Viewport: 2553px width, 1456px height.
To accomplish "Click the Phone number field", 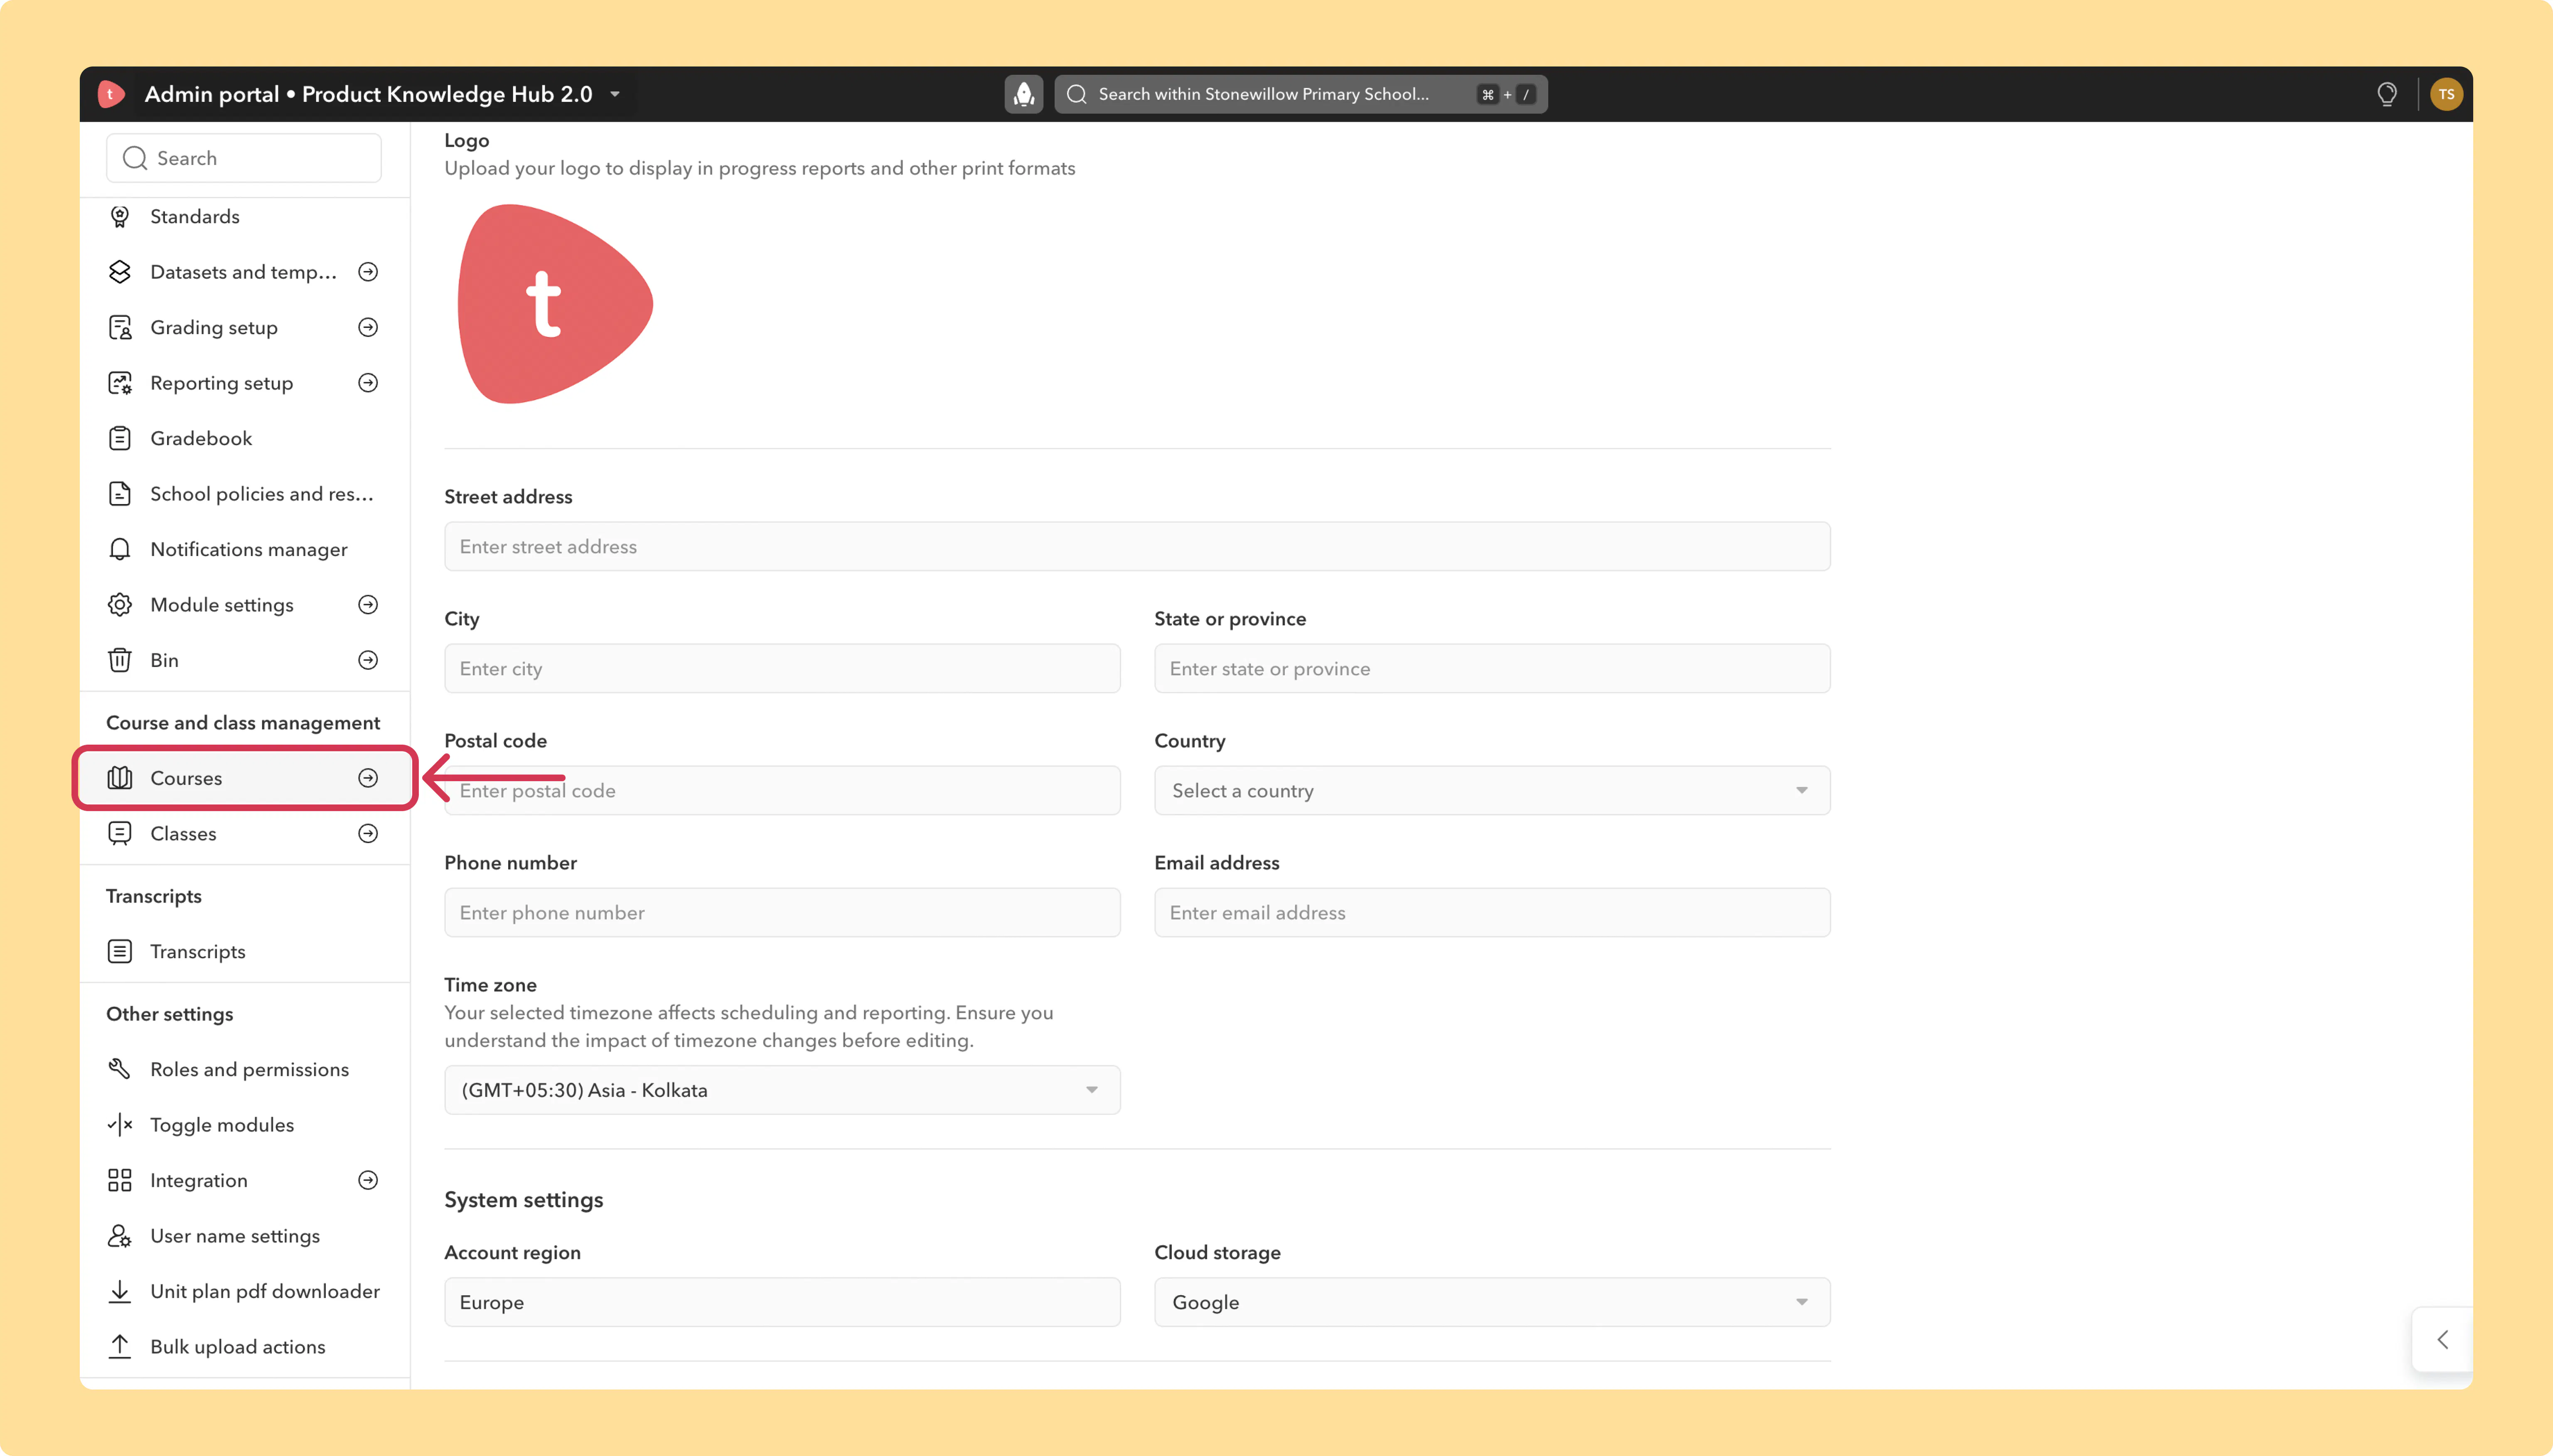I will coord(782,912).
